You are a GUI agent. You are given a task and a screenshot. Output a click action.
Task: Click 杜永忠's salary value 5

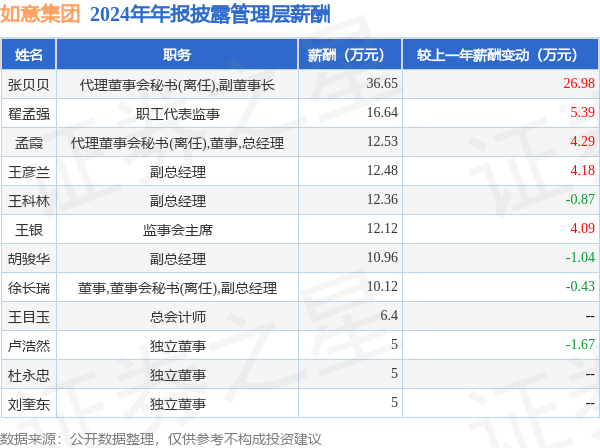pos(394,374)
